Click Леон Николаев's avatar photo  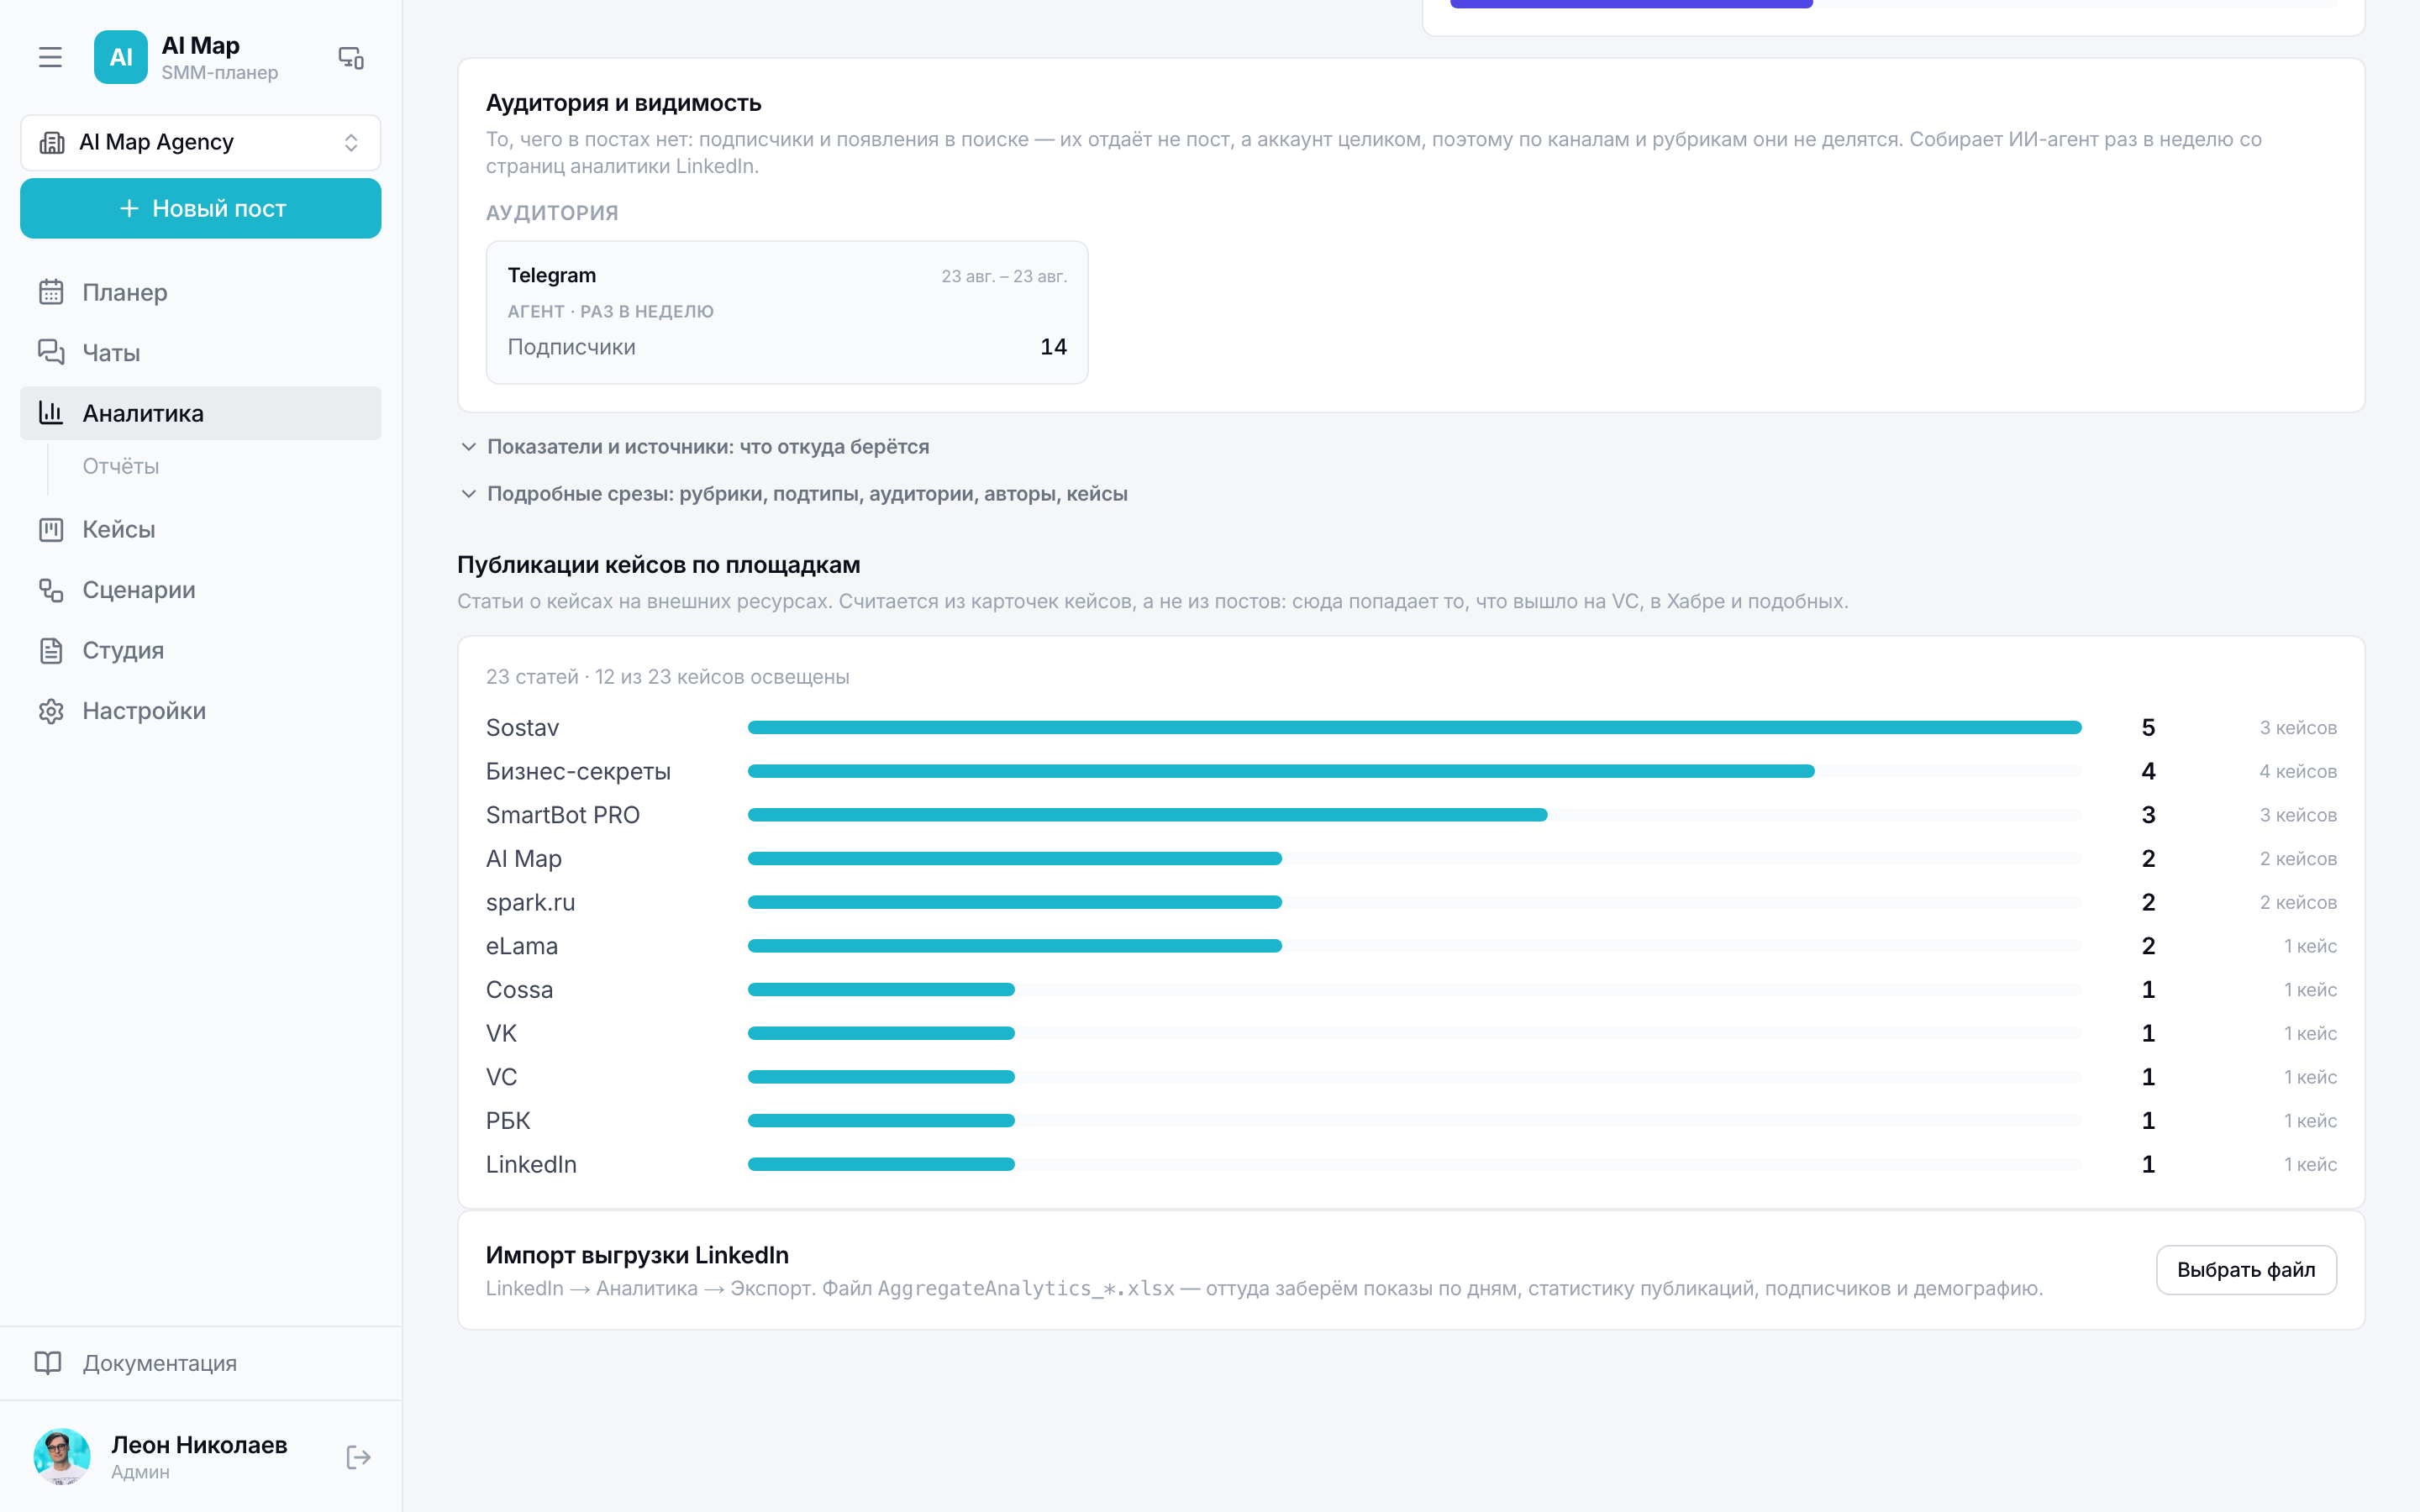(62, 1456)
